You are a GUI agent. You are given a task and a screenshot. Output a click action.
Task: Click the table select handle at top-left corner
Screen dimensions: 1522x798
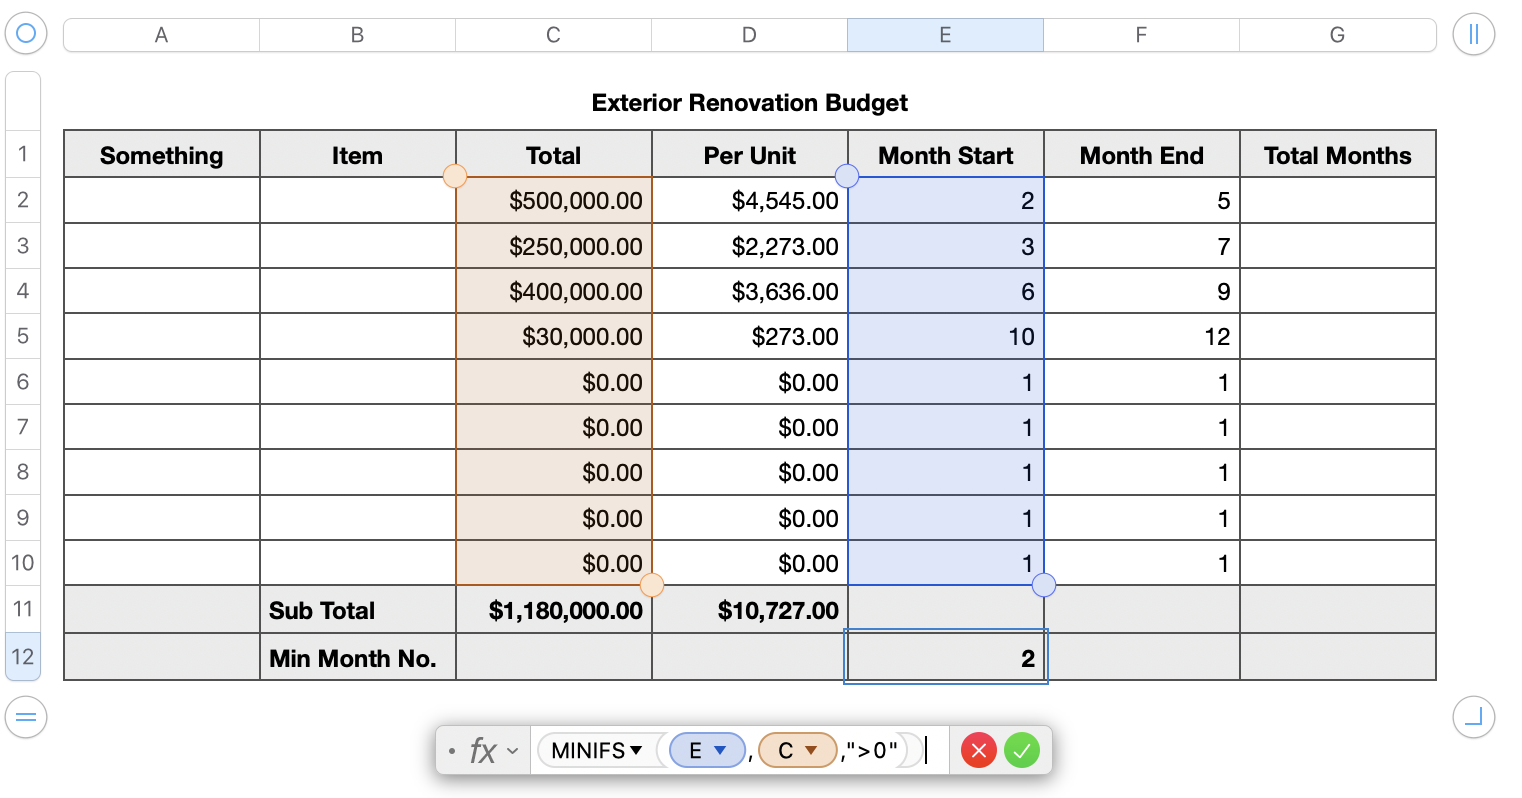[x=26, y=34]
